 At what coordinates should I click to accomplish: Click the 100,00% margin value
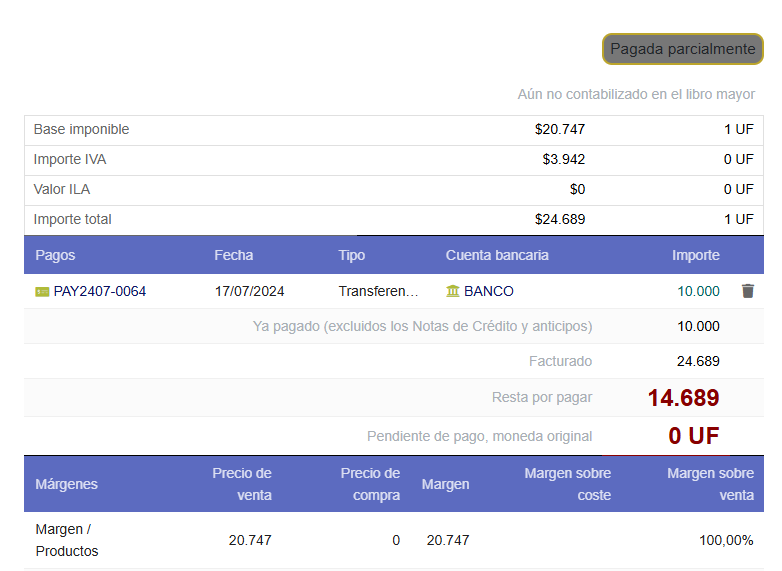(726, 540)
